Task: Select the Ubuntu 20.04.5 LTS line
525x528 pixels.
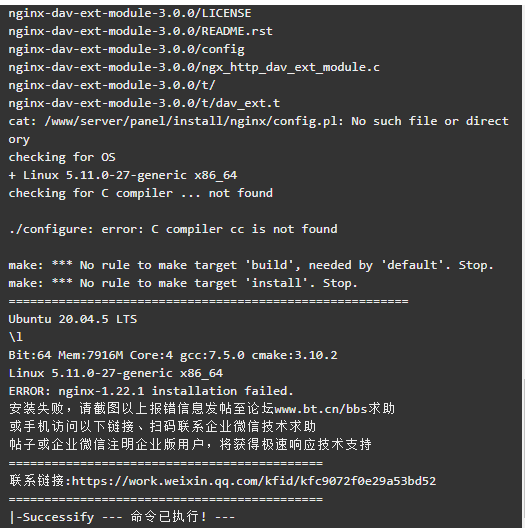Action: click(x=73, y=319)
